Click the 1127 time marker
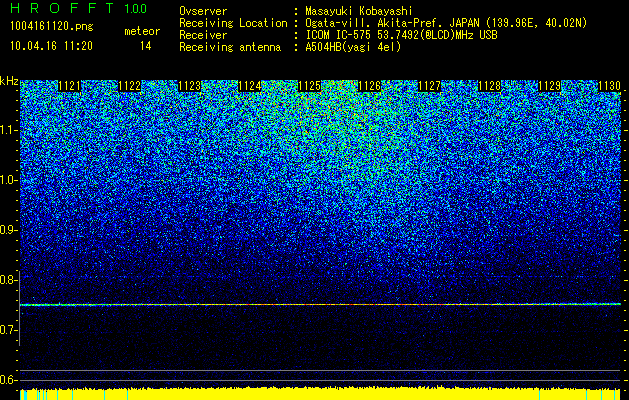This screenshot has width=629, height=400. (429, 86)
